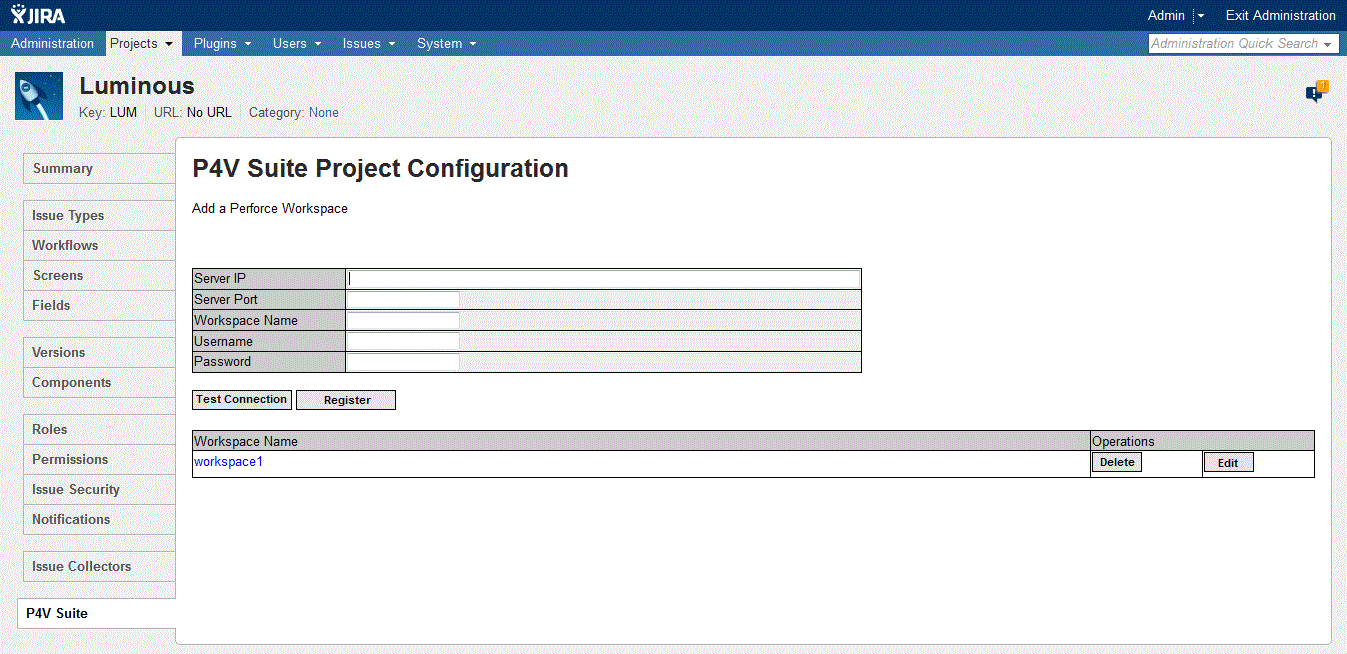The image size is (1347, 654).
Task: Click the Luminous project title
Action: 137,86
